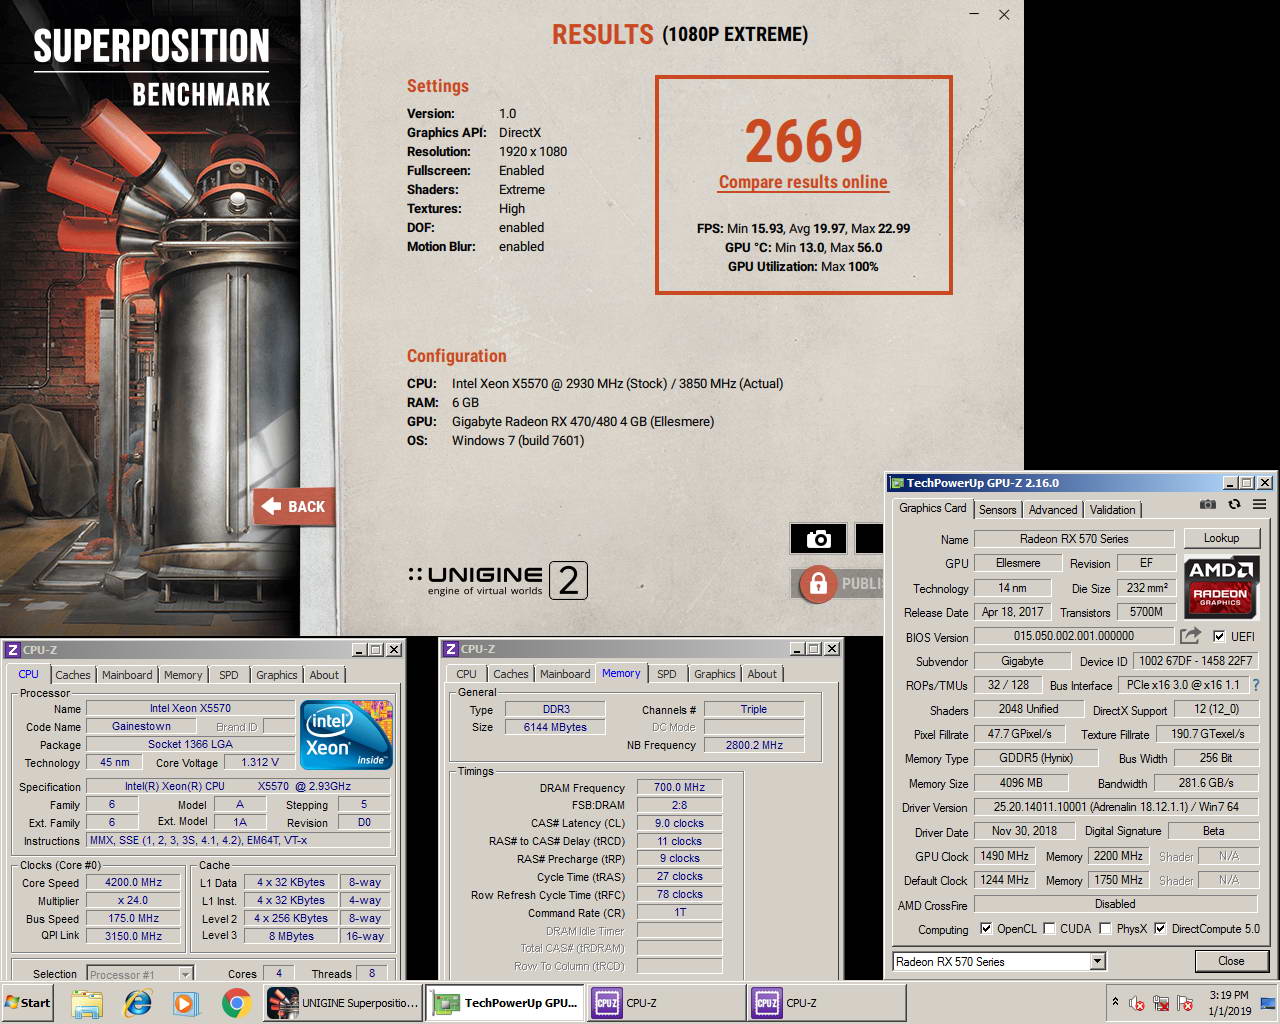
Task: Switch to the first CPU-Z taskbar item
Action: [666, 1002]
